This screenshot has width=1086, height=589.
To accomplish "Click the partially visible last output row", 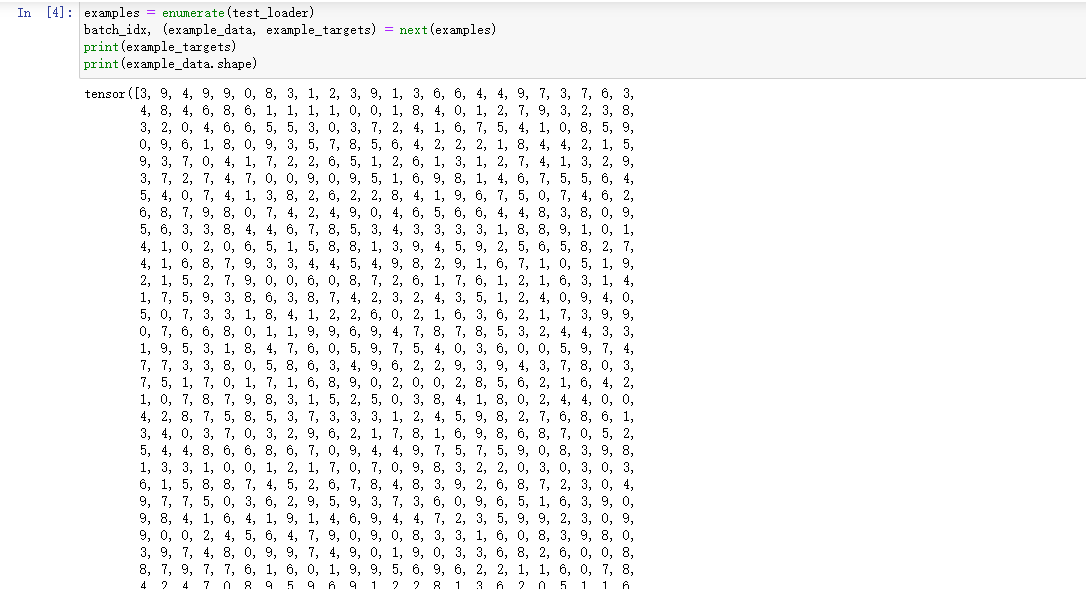I will point(385,585).
